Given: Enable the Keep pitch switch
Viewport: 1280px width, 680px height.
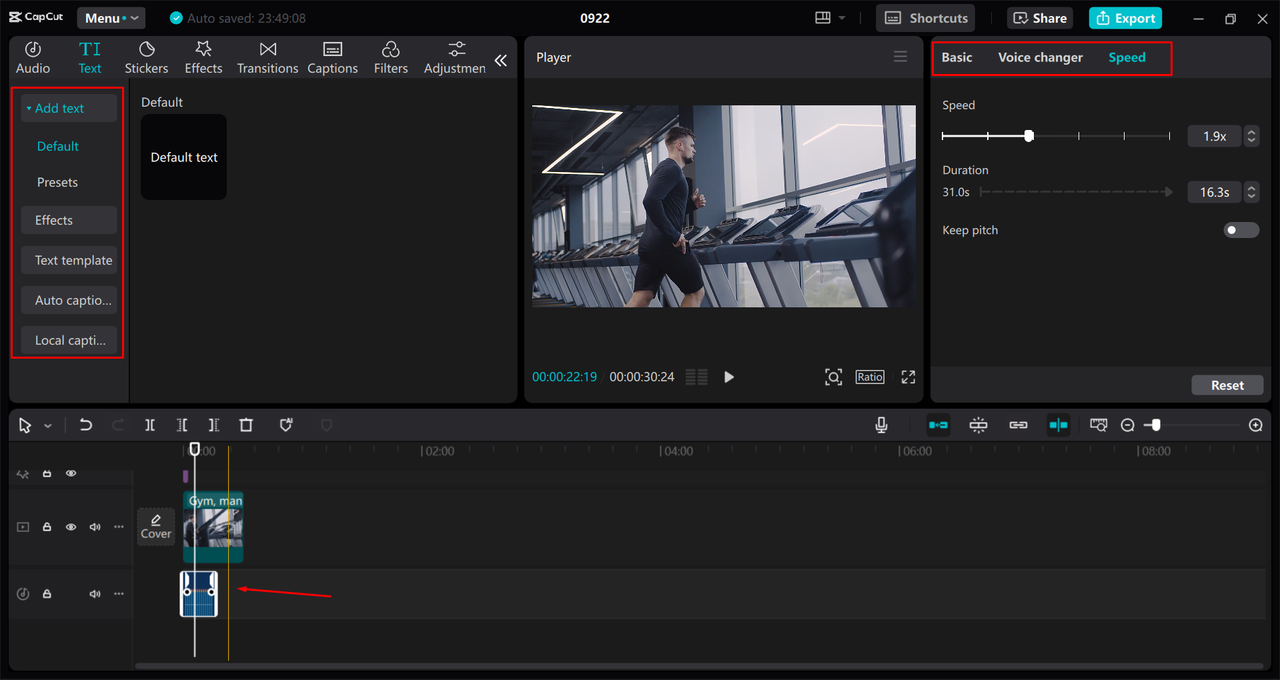Looking at the screenshot, I should pyautogui.click(x=1241, y=230).
